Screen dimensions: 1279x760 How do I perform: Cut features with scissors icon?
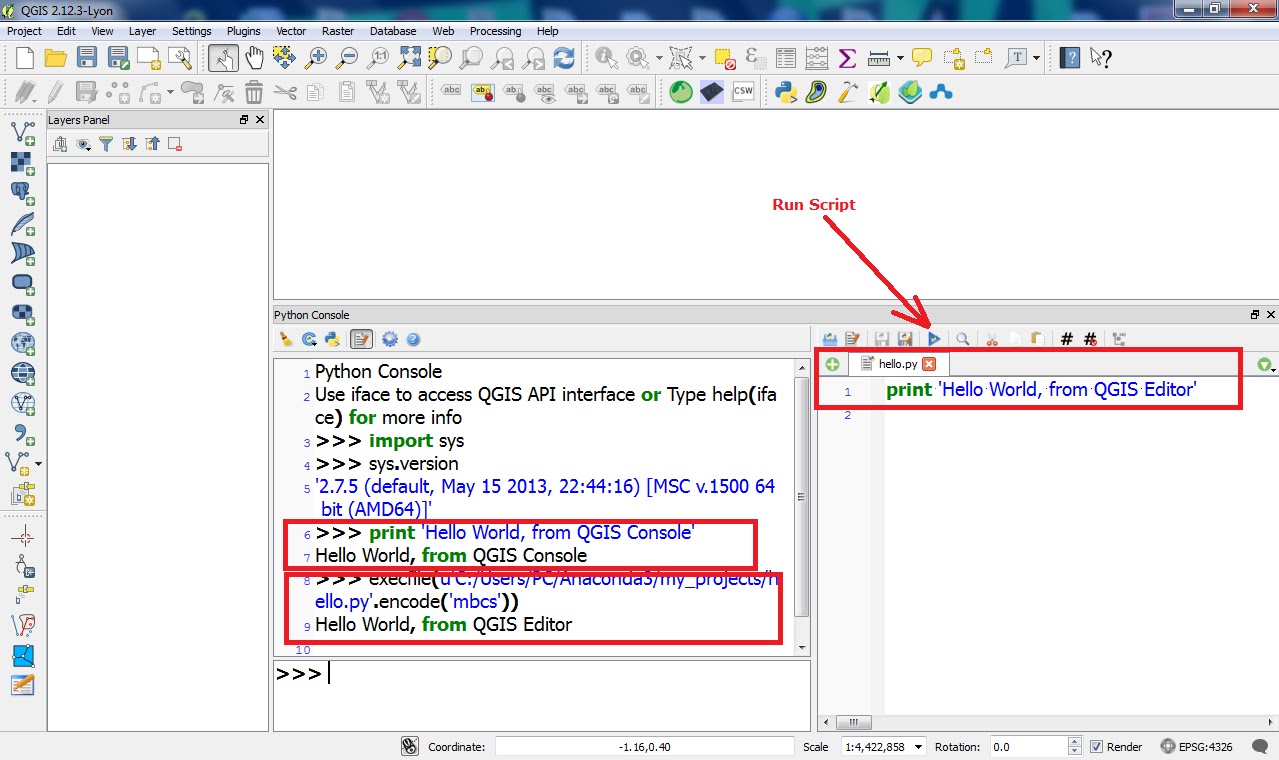285,93
